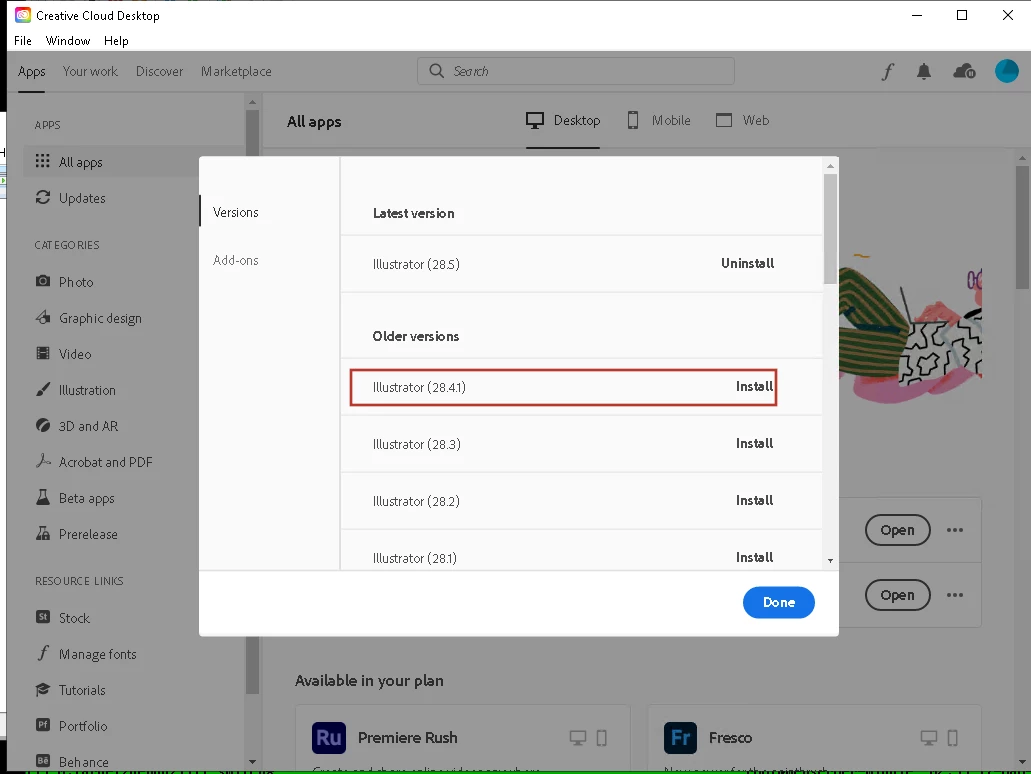Click the Fresco app icon
Viewport: 1031px width, 774px height.
point(681,737)
